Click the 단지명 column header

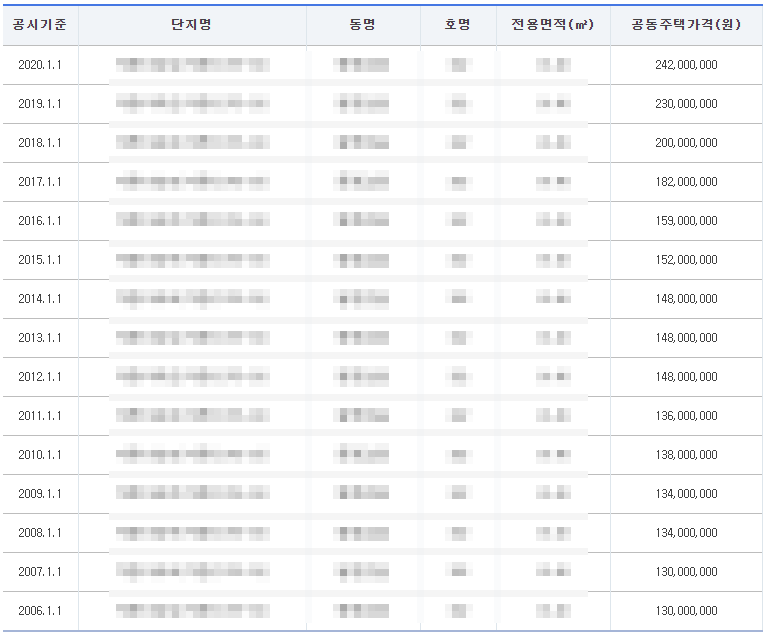coord(191,25)
